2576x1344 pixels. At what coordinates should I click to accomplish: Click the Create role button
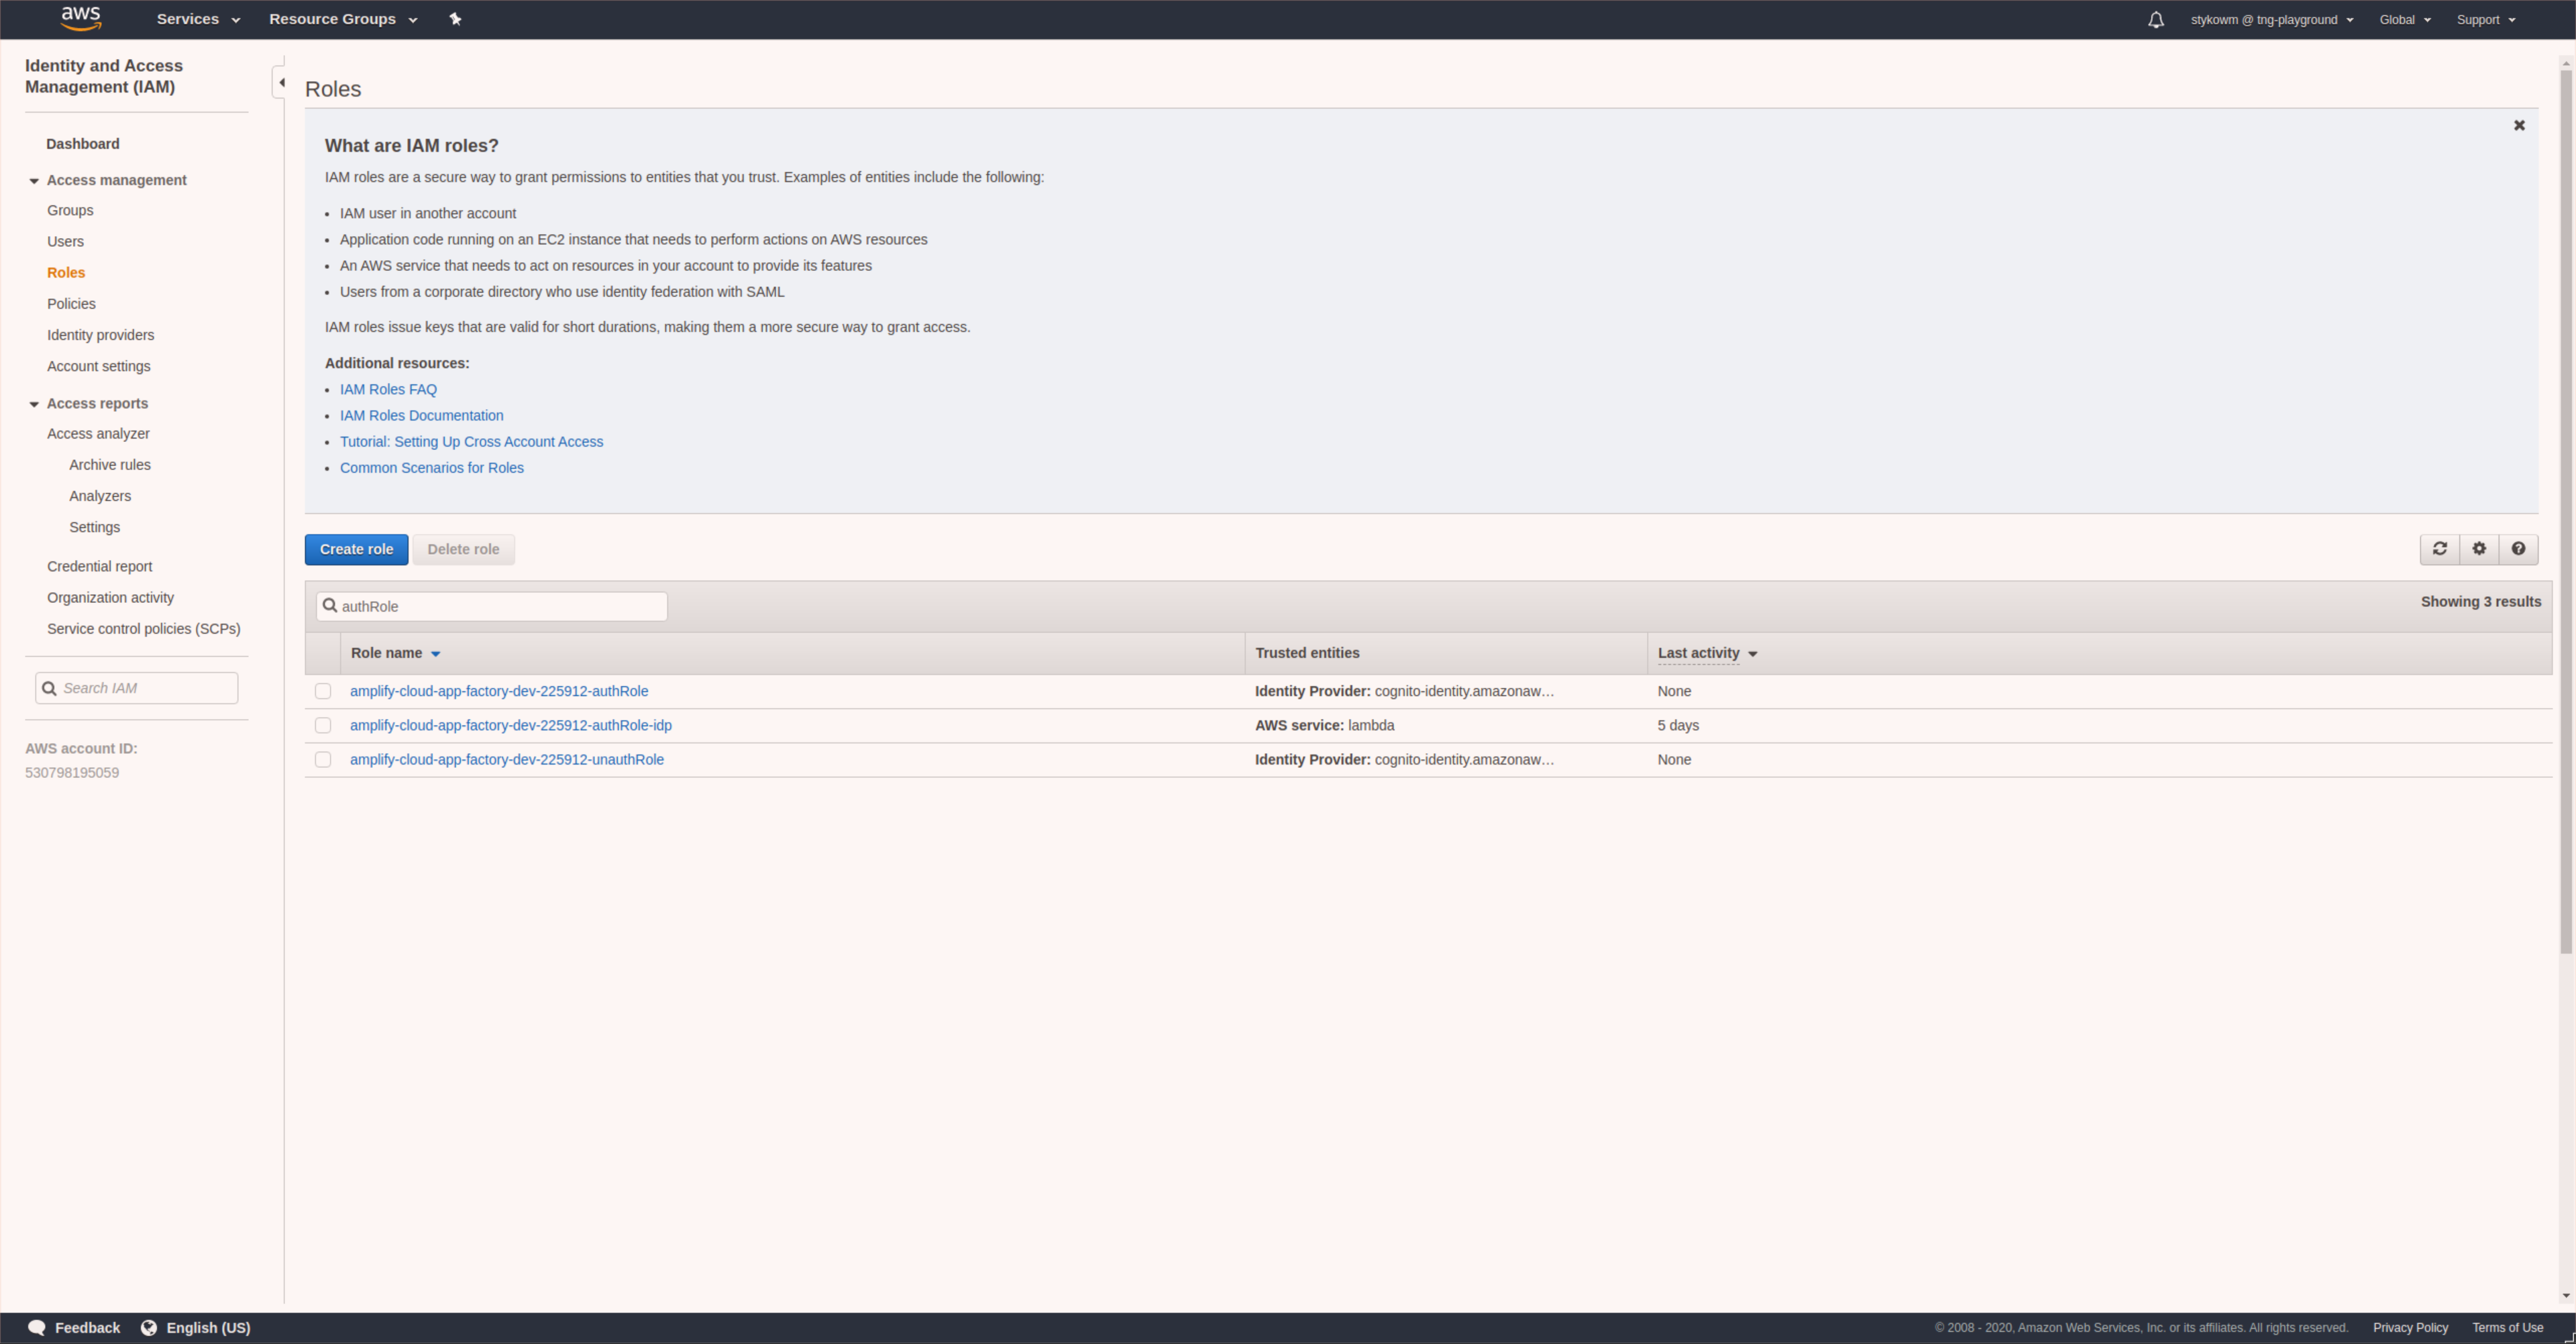(354, 549)
